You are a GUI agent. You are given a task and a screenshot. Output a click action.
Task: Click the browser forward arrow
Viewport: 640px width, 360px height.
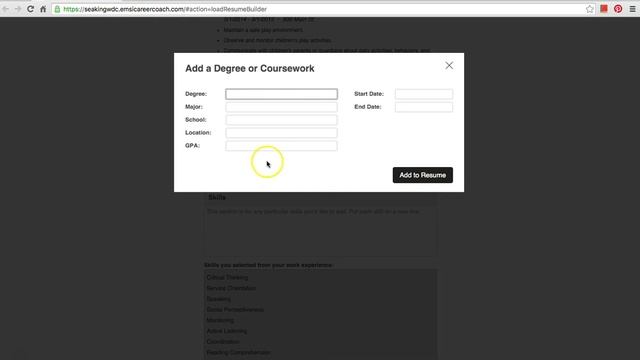click(18, 9)
